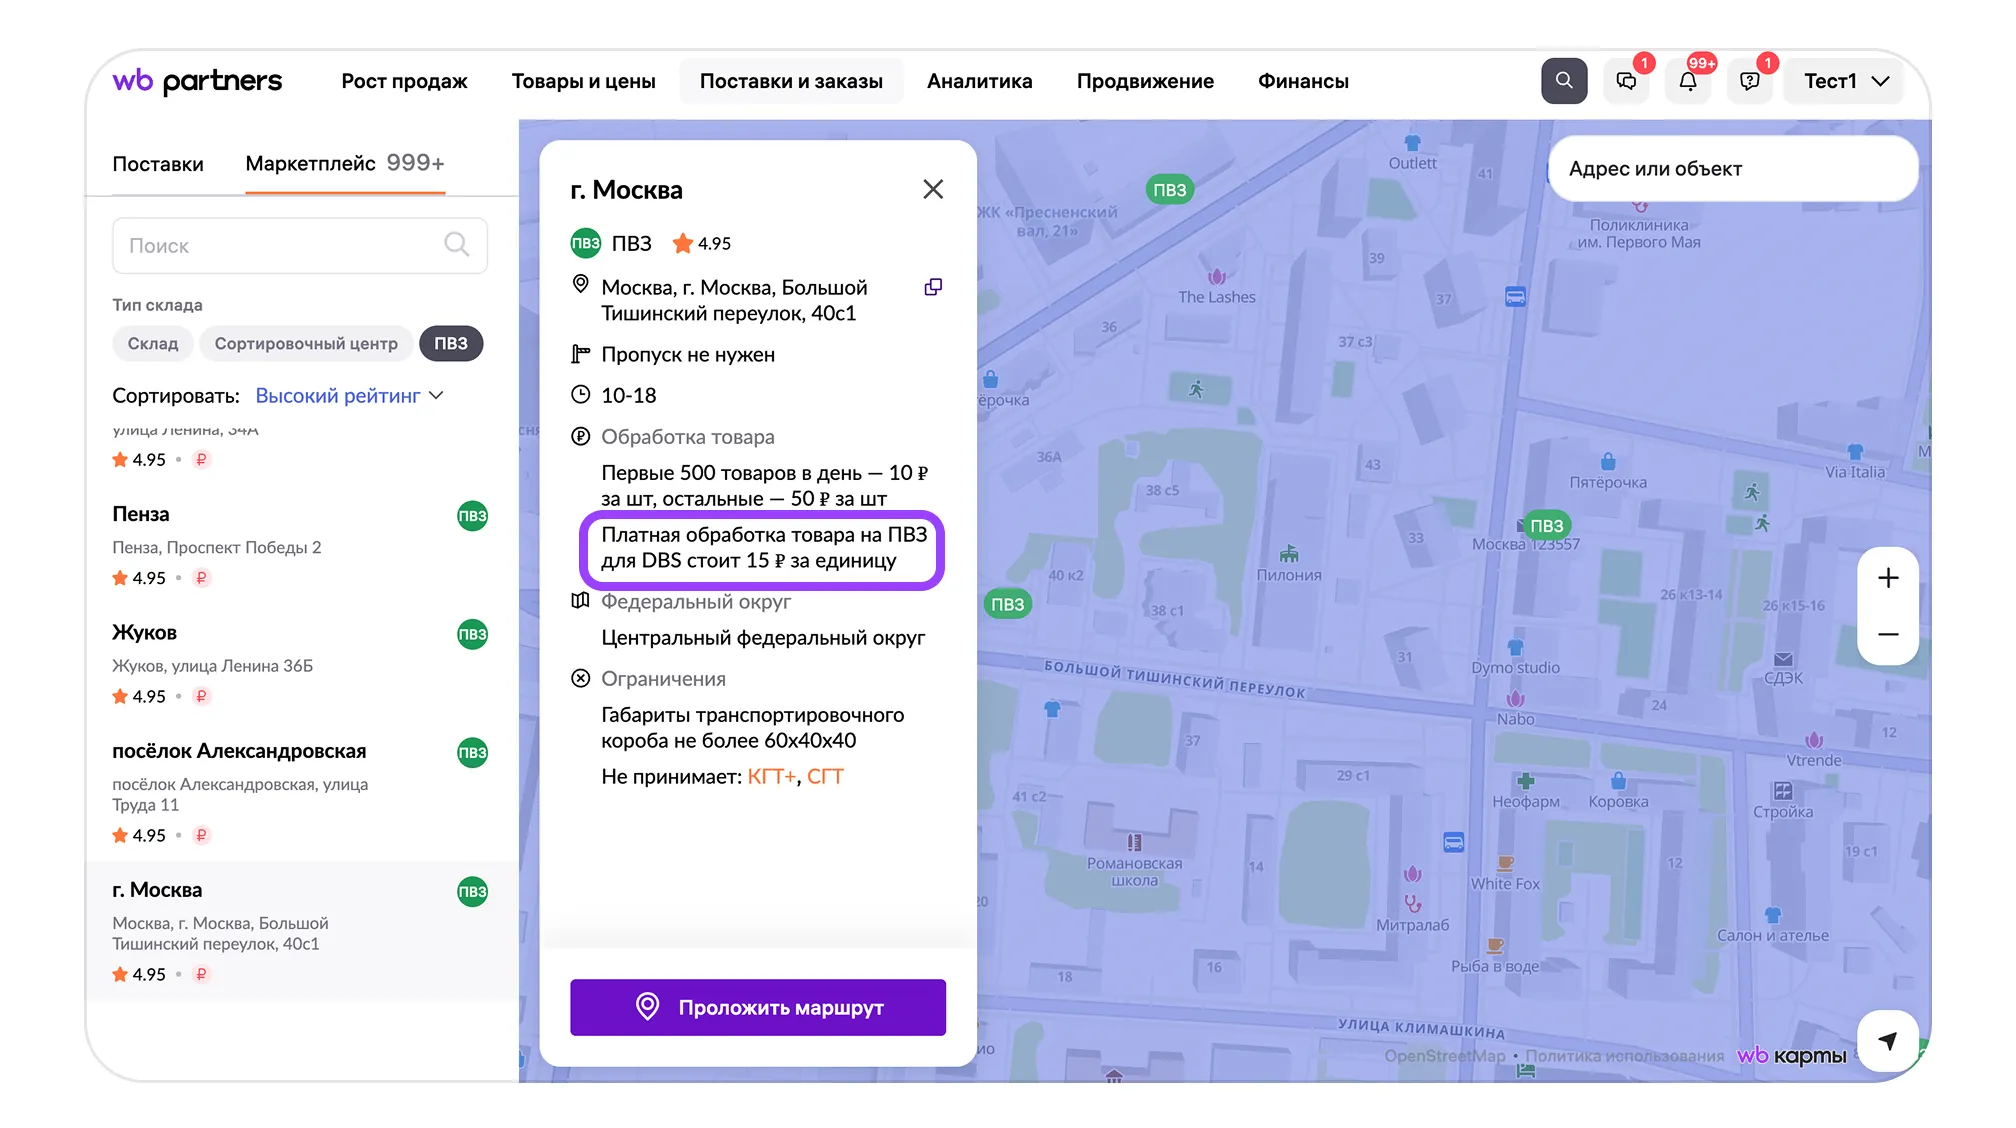Open the help question icon
Screen dimensions: 2016x1128
click(x=1749, y=81)
